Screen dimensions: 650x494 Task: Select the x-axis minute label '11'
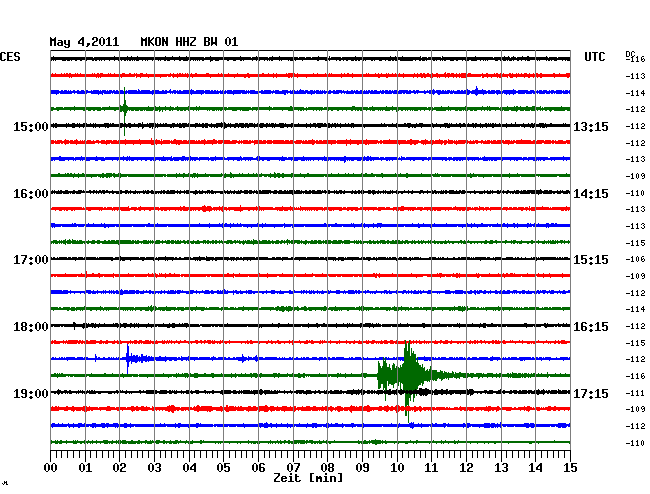pos(431,467)
